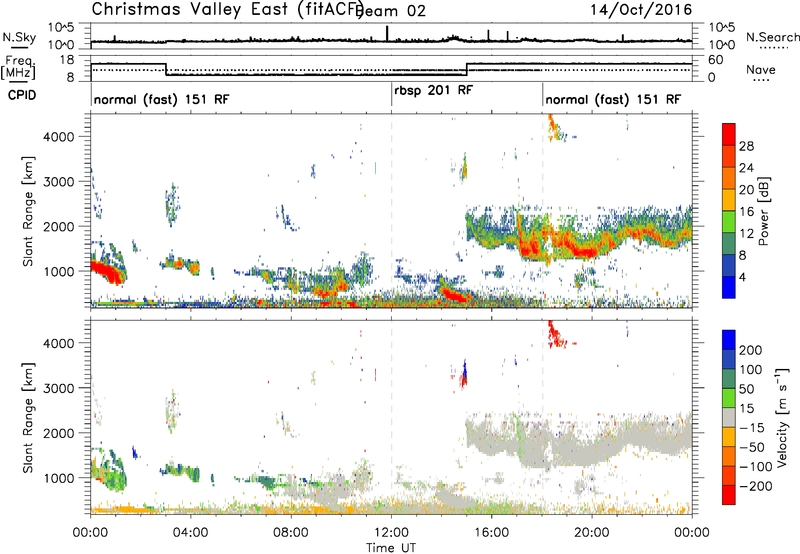
Task: Click the '28' tick on the power colorbar
Action: [746, 146]
